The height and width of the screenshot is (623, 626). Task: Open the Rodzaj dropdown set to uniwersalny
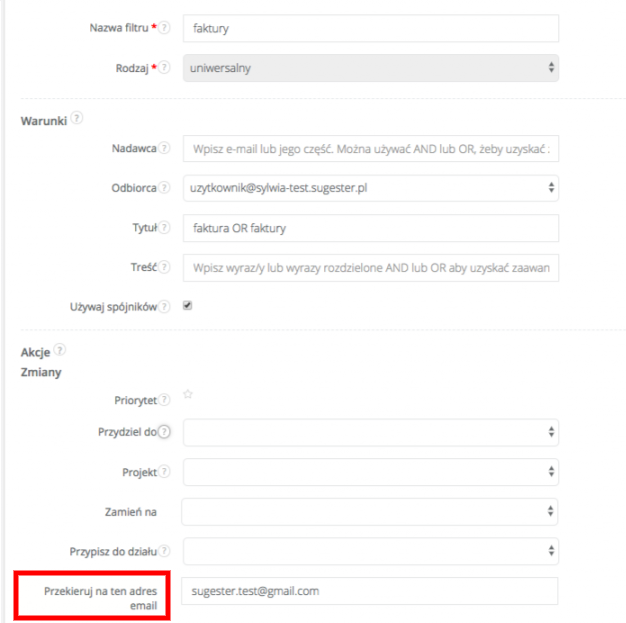pyautogui.click(x=370, y=68)
